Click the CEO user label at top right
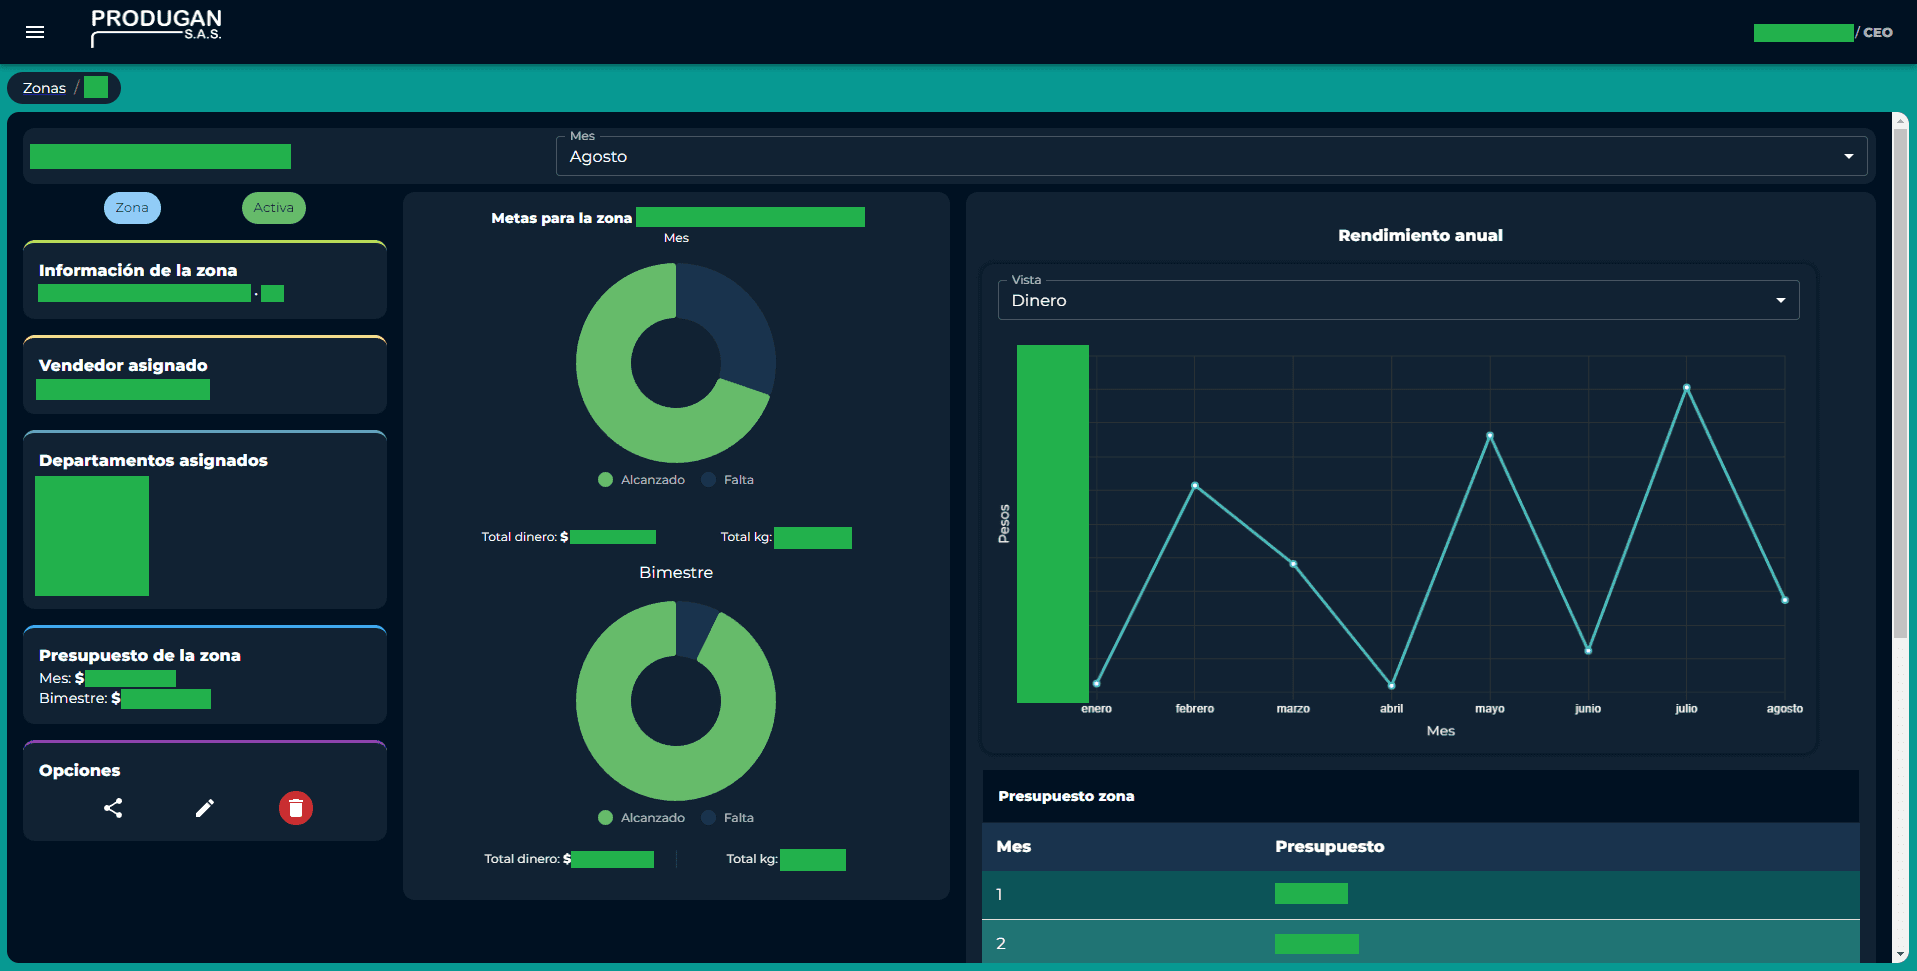1917x971 pixels. [x=1877, y=32]
